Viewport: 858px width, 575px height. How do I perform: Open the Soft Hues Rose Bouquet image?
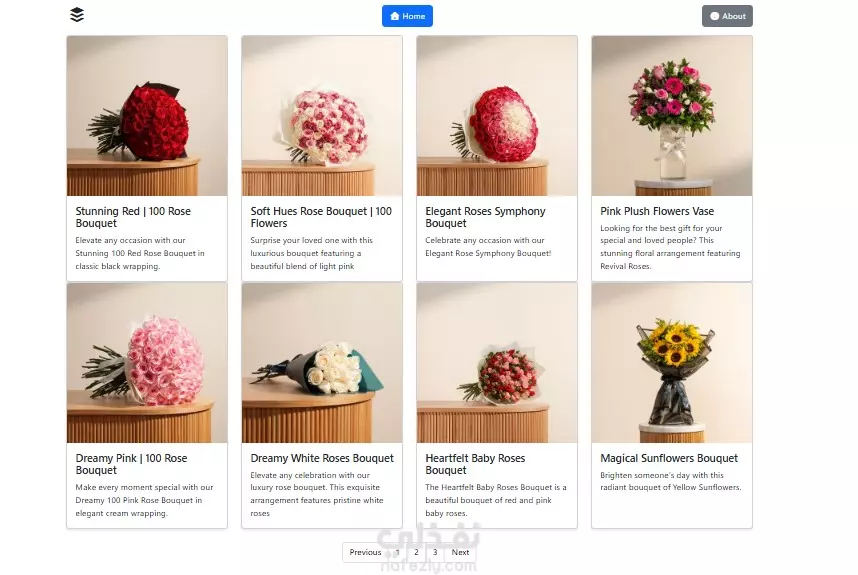point(322,116)
